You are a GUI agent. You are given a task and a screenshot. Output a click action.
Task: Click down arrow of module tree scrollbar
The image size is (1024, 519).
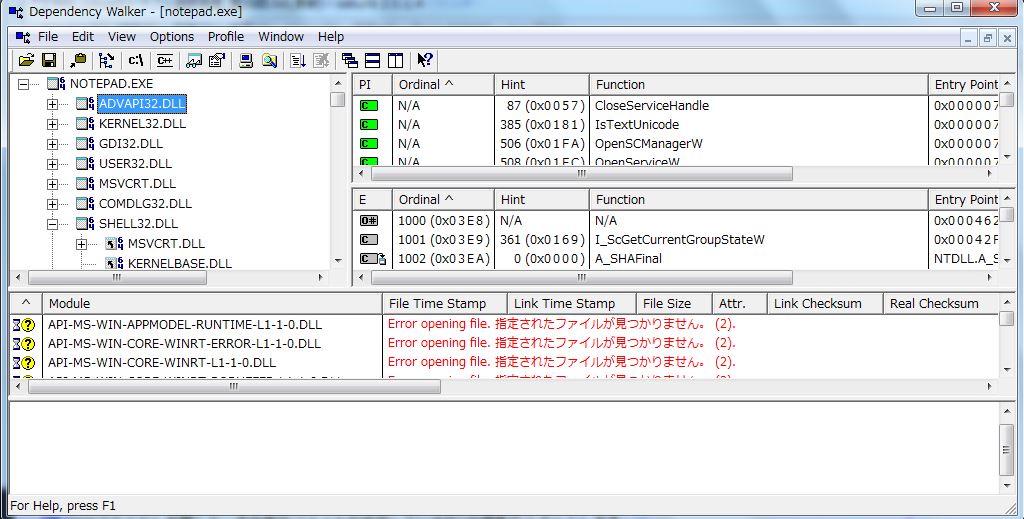(x=338, y=261)
